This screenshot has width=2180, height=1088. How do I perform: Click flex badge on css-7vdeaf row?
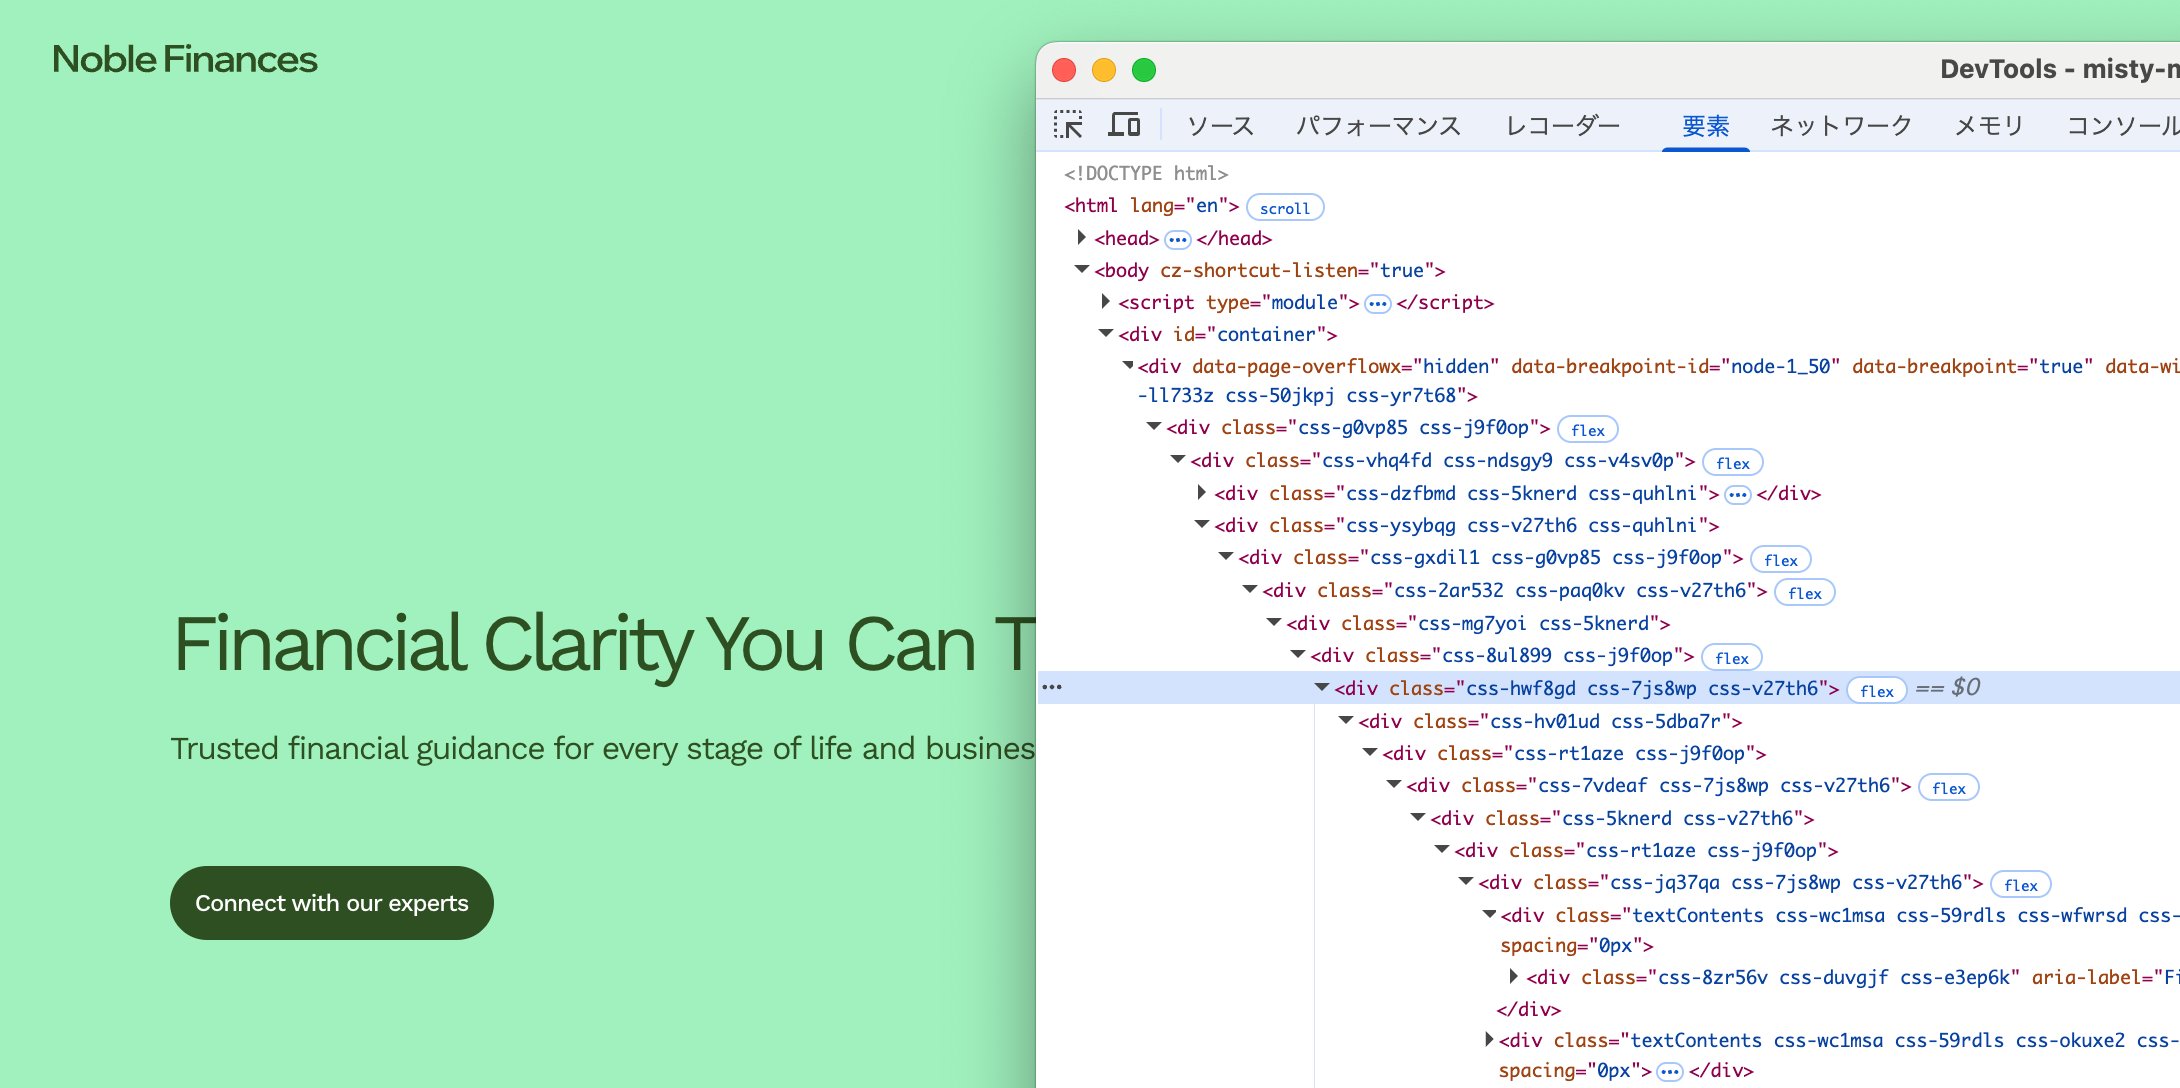click(1949, 788)
